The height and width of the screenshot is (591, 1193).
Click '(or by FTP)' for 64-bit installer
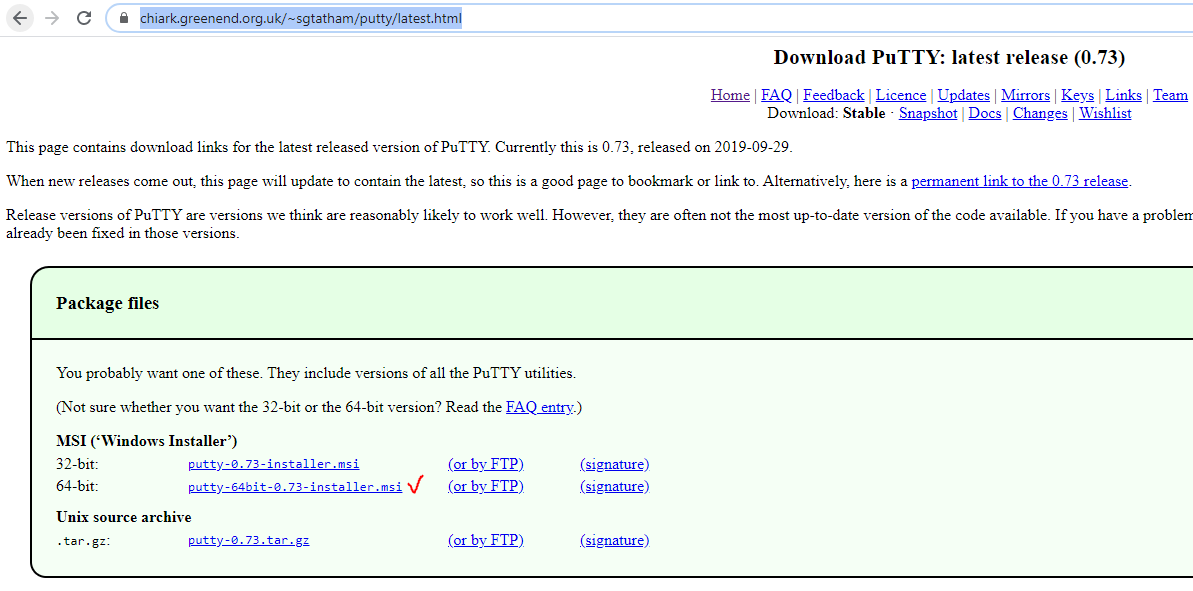[x=485, y=486]
